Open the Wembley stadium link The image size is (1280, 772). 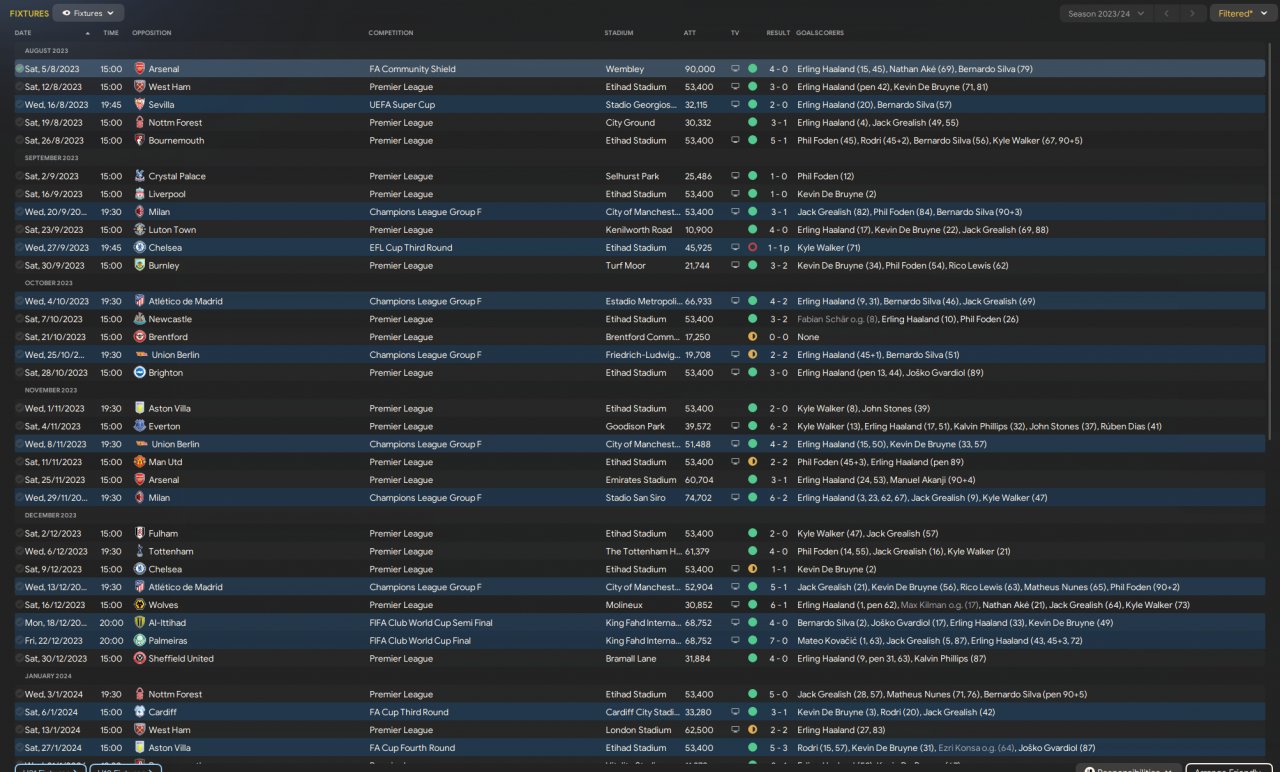tap(624, 69)
